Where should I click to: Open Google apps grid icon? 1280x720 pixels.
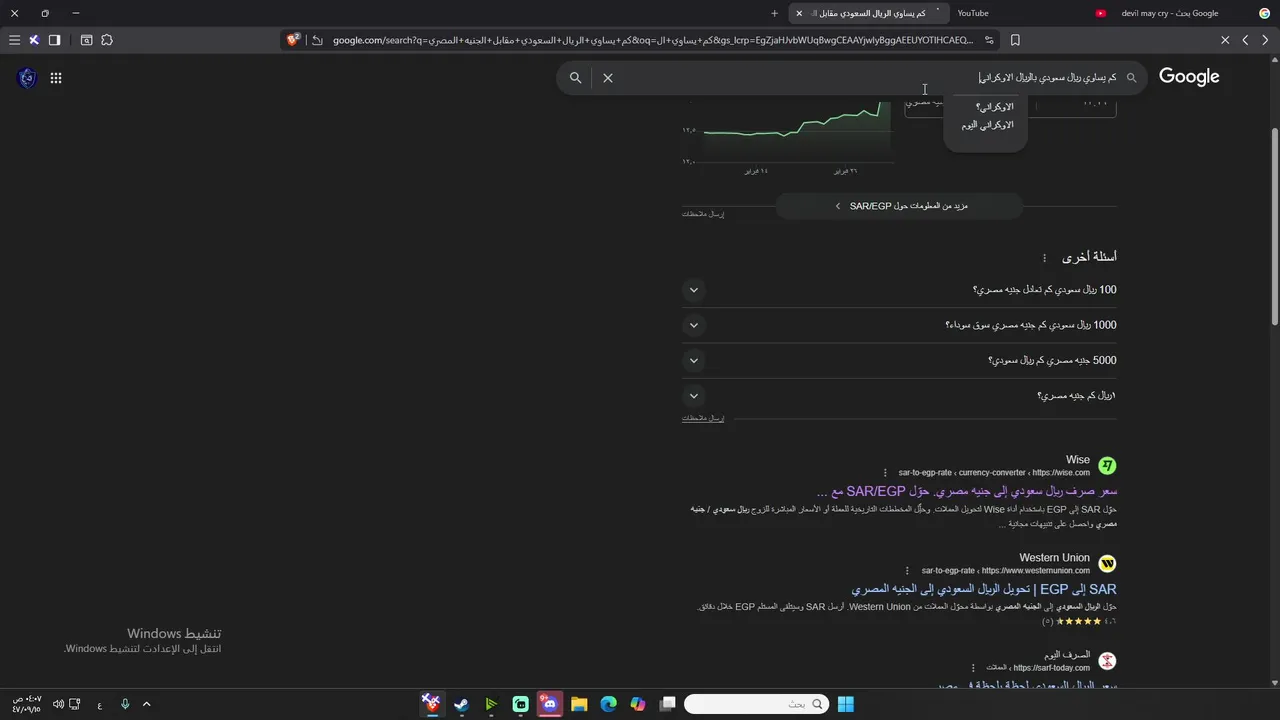pos(56,78)
